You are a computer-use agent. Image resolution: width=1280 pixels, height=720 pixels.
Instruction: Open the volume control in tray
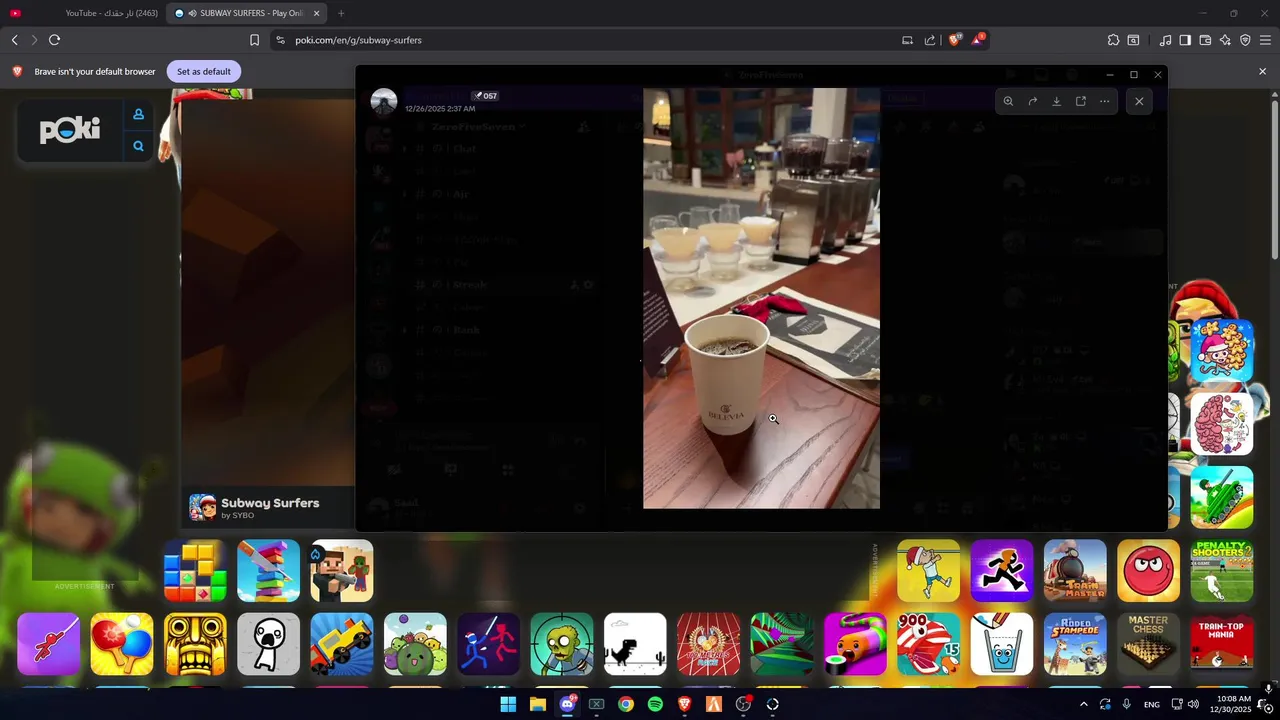(1193, 704)
